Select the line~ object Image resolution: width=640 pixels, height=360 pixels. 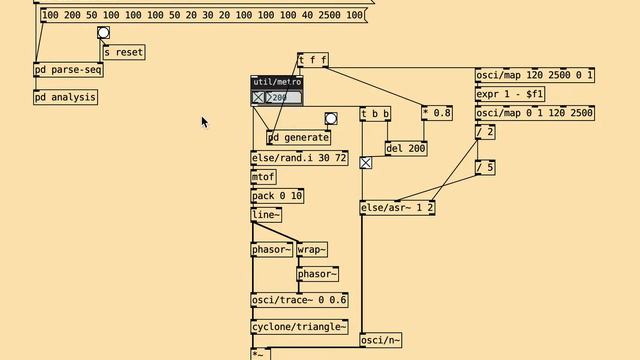tap(266, 215)
